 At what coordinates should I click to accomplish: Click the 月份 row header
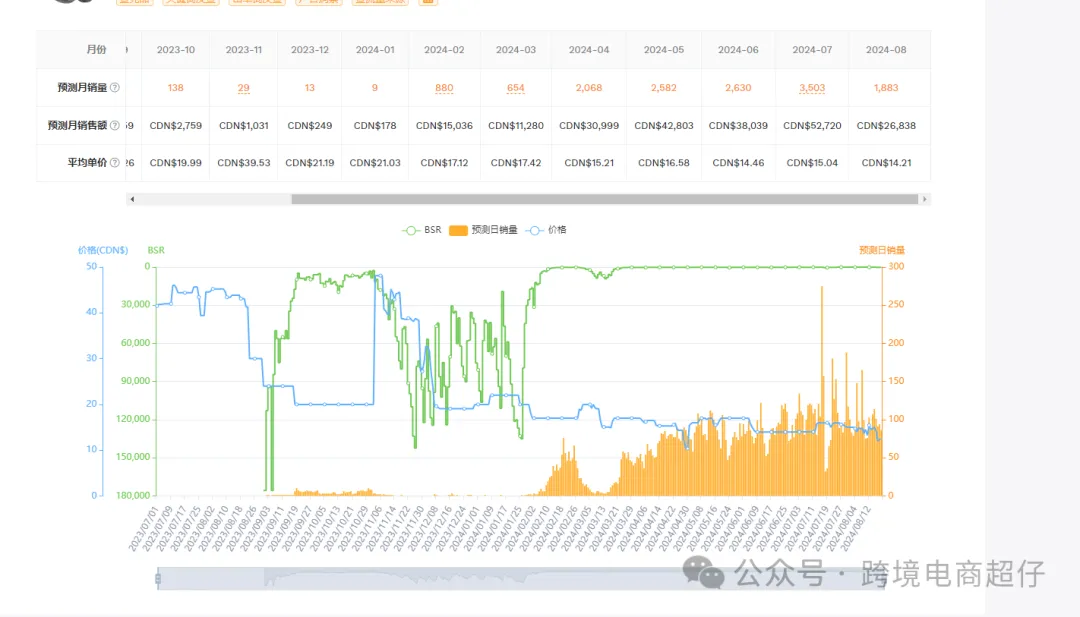click(96, 50)
